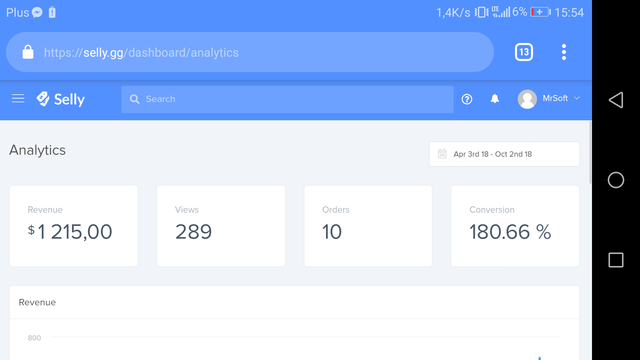640x360 pixels.
Task: Open the help question mark icon
Action: point(467,99)
